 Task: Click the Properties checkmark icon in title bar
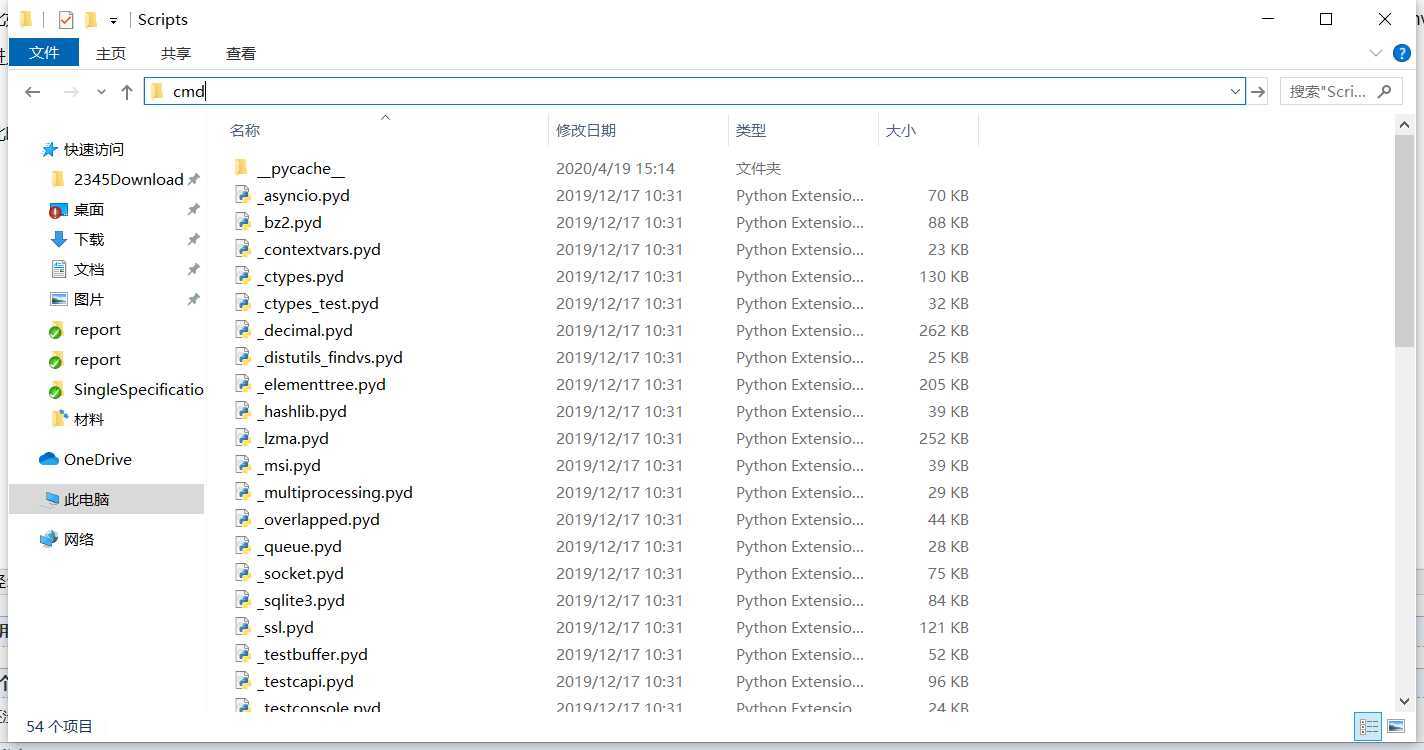tap(66, 20)
